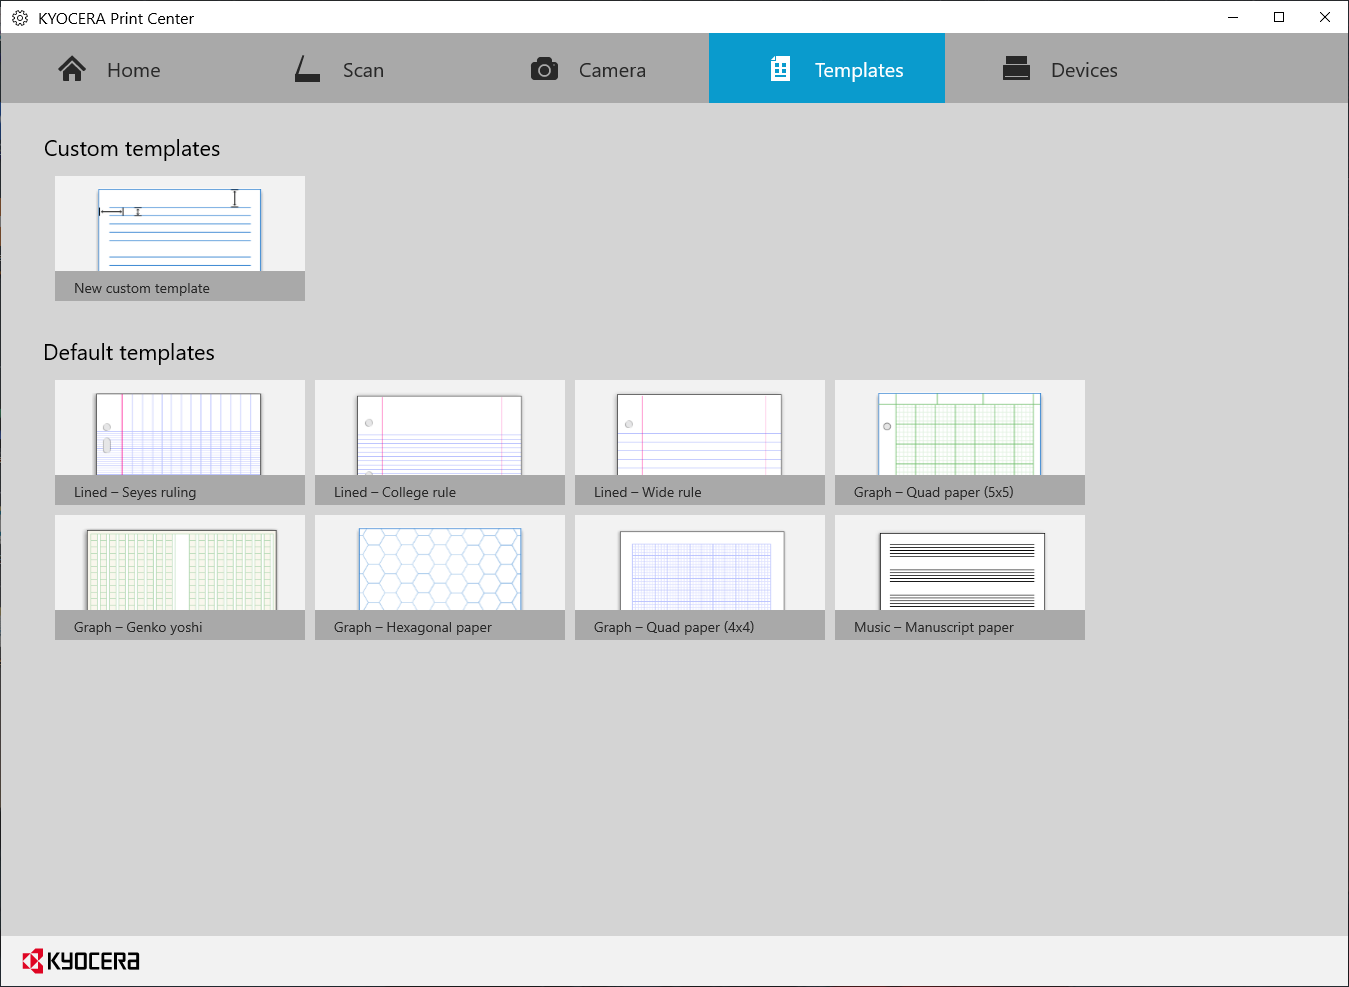The image size is (1349, 987).
Task: Click the Scan scanner icon
Action: (x=307, y=69)
